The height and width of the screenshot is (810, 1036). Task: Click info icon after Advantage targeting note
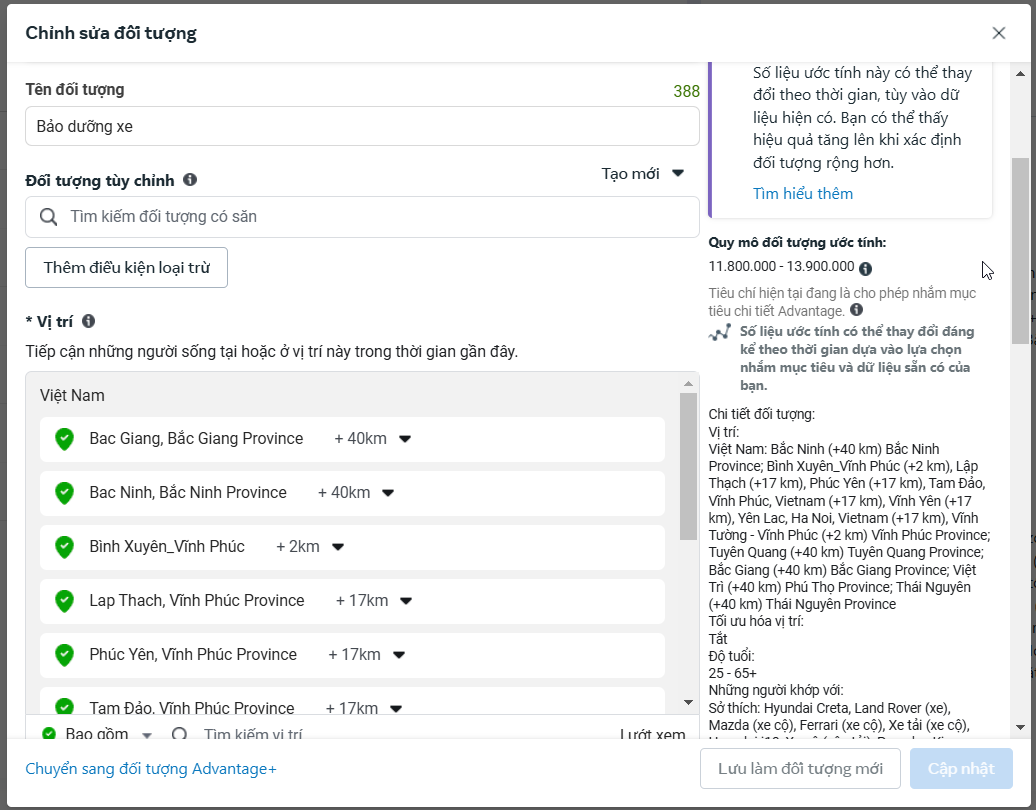pyautogui.click(x=857, y=311)
